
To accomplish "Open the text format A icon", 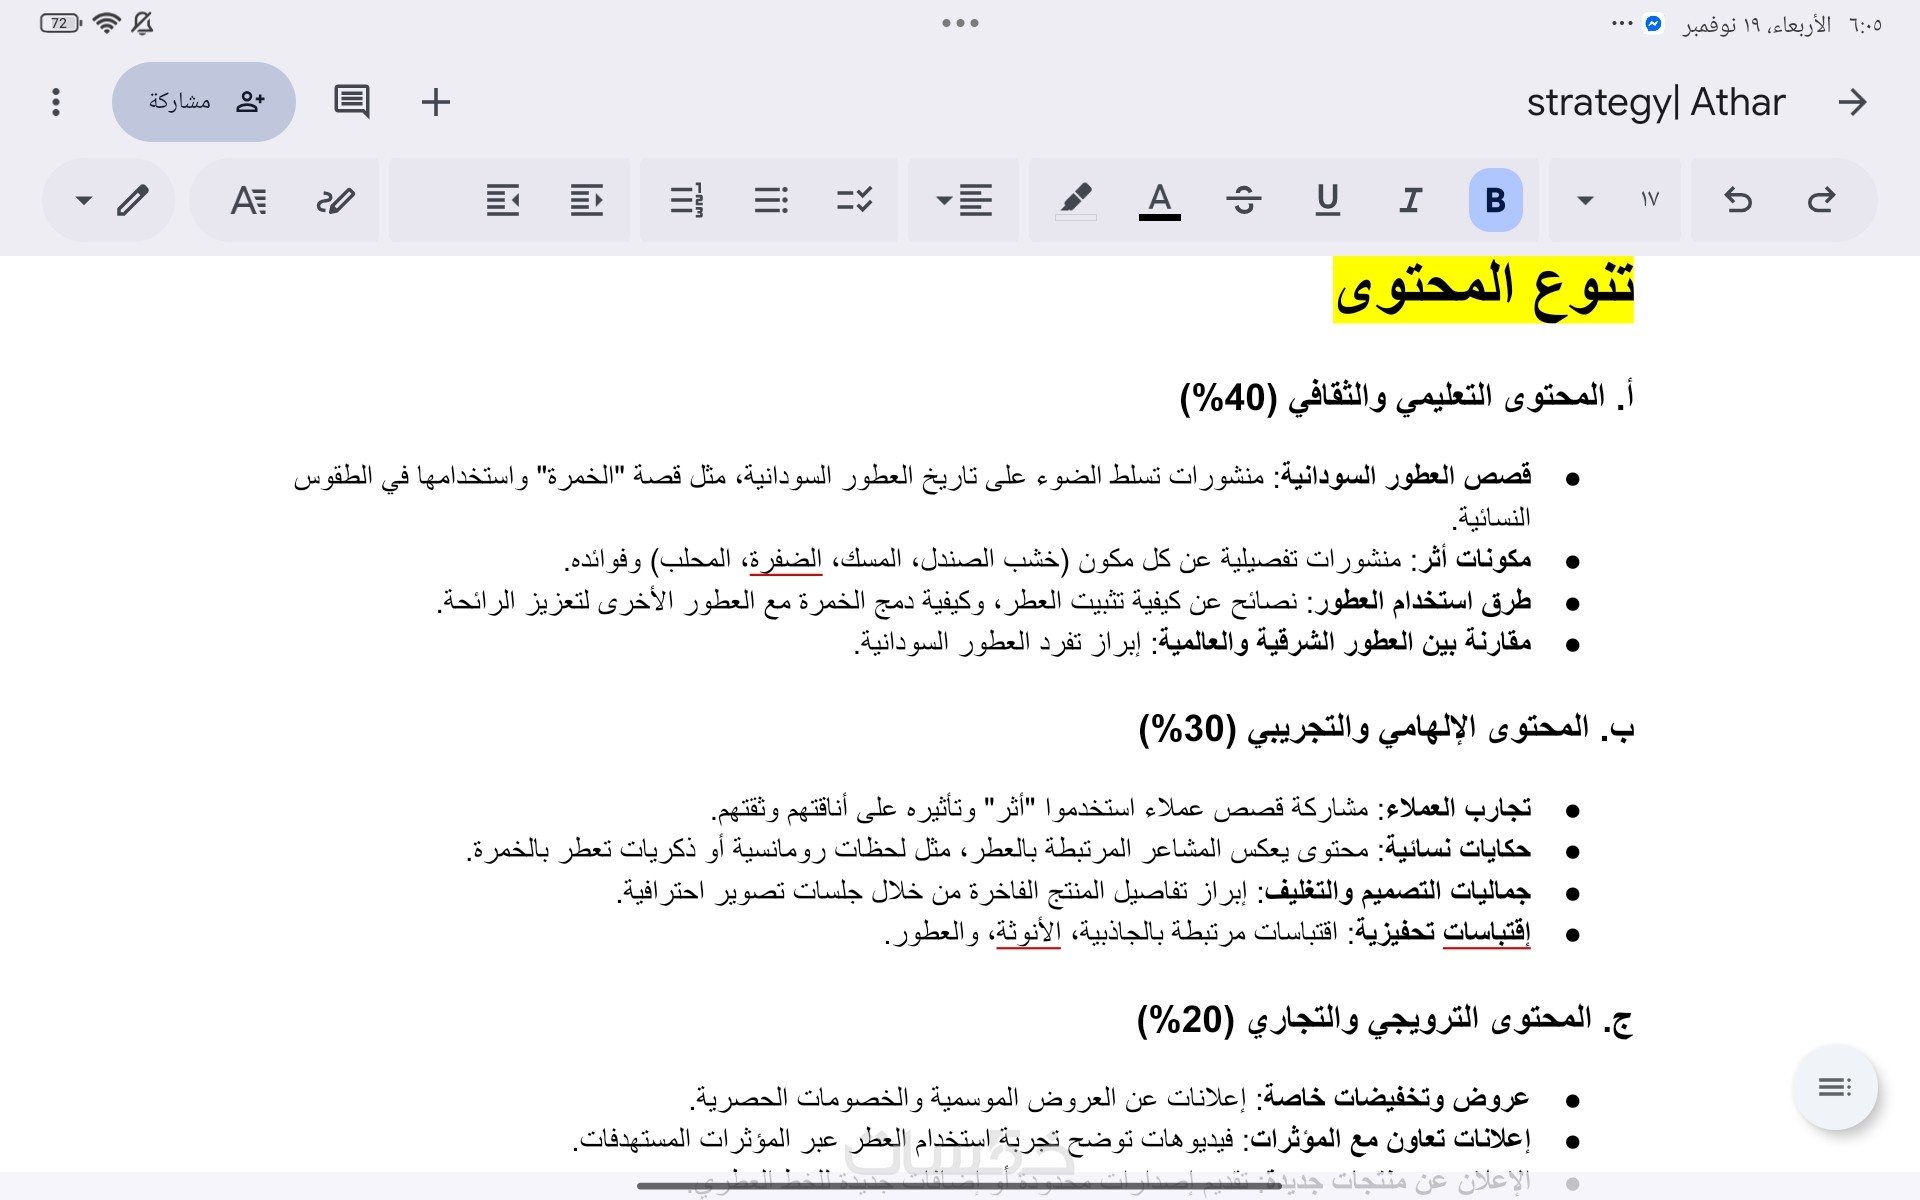I will click(248, 200).
